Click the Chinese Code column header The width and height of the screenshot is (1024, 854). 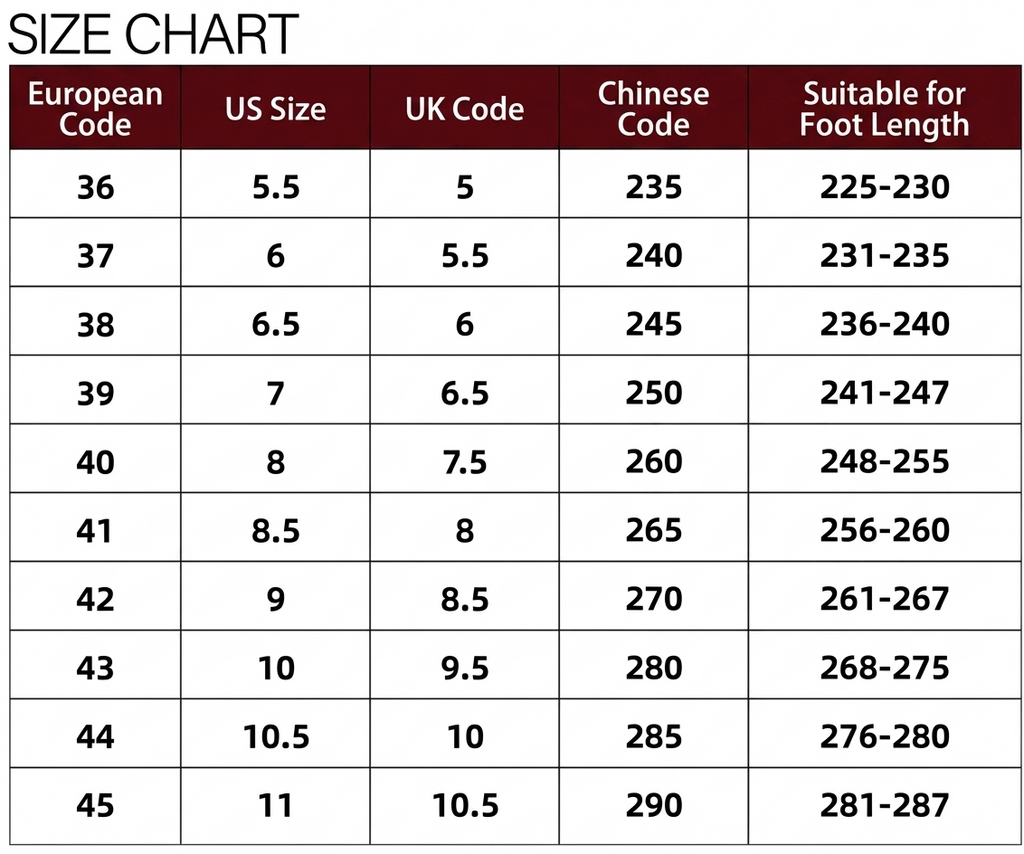click(653, 108)
